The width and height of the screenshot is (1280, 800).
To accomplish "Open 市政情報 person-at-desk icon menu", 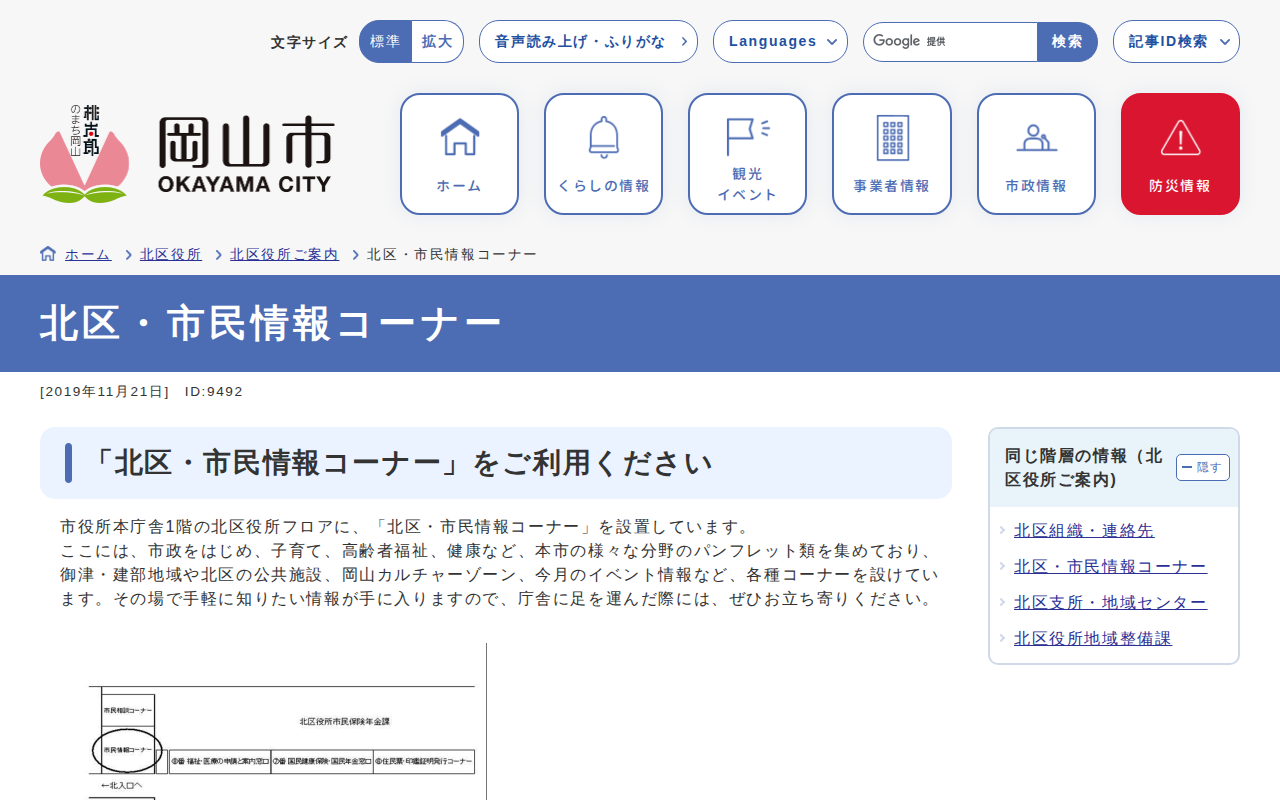I will pyautogui.click(x=1036, y=154).
